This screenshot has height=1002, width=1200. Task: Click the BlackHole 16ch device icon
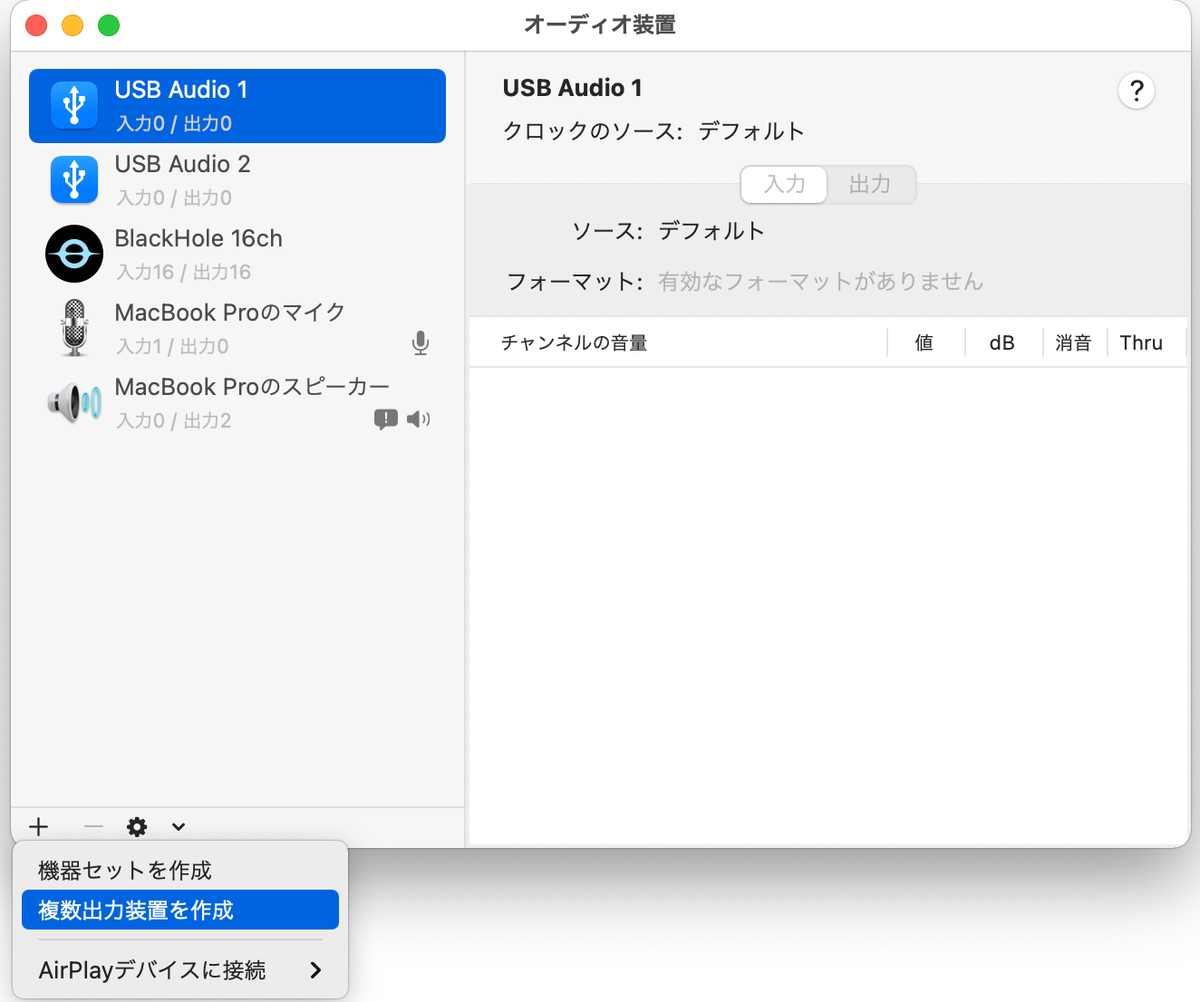click(74, 254)
